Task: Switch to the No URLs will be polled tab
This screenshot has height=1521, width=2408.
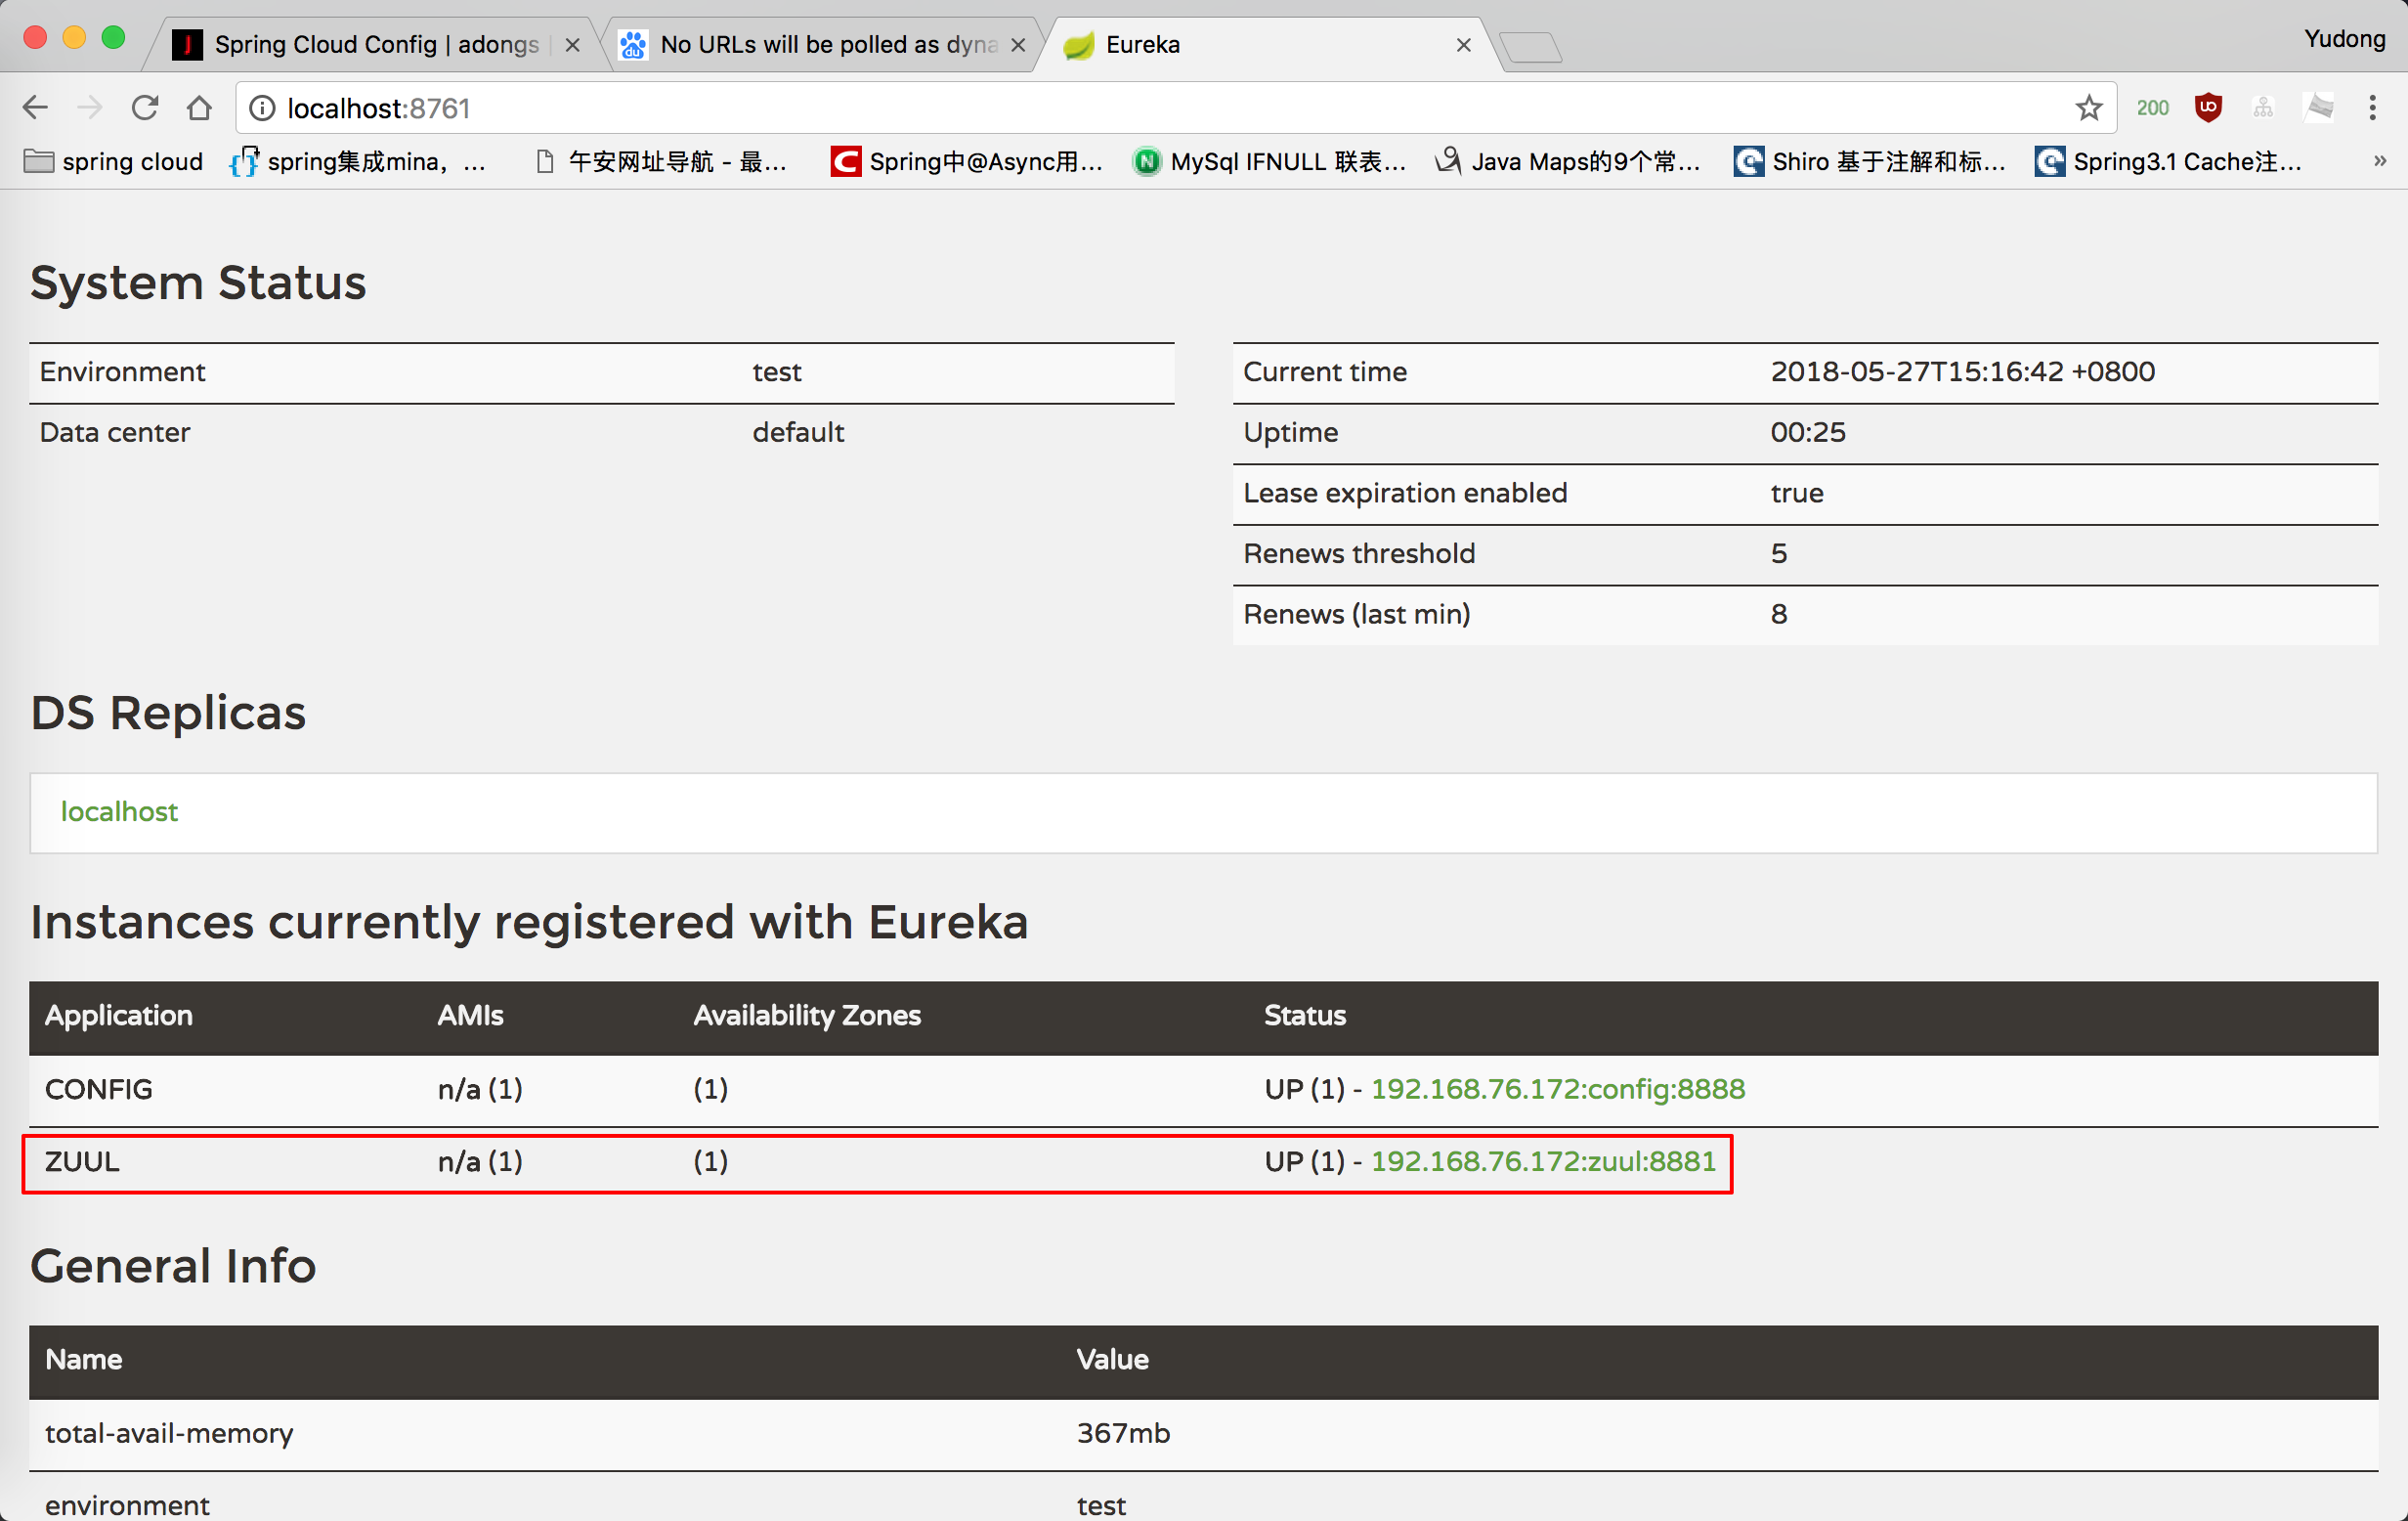Action: 827,45
